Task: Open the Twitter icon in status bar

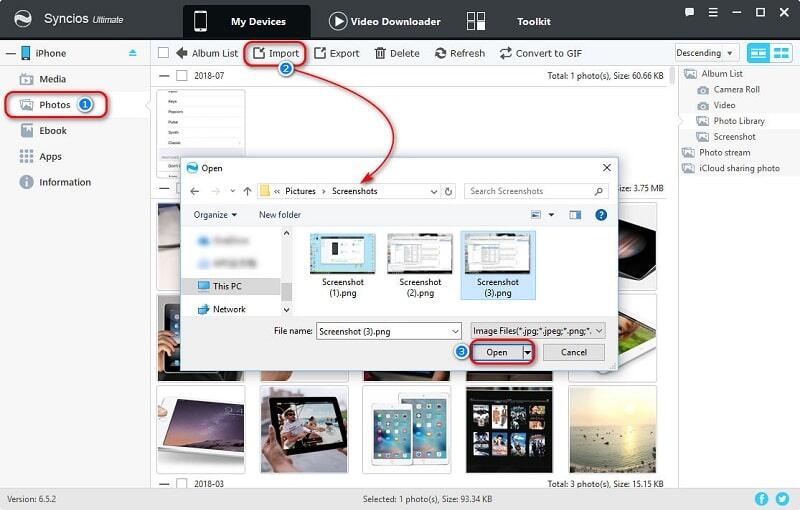Action: 783,498
